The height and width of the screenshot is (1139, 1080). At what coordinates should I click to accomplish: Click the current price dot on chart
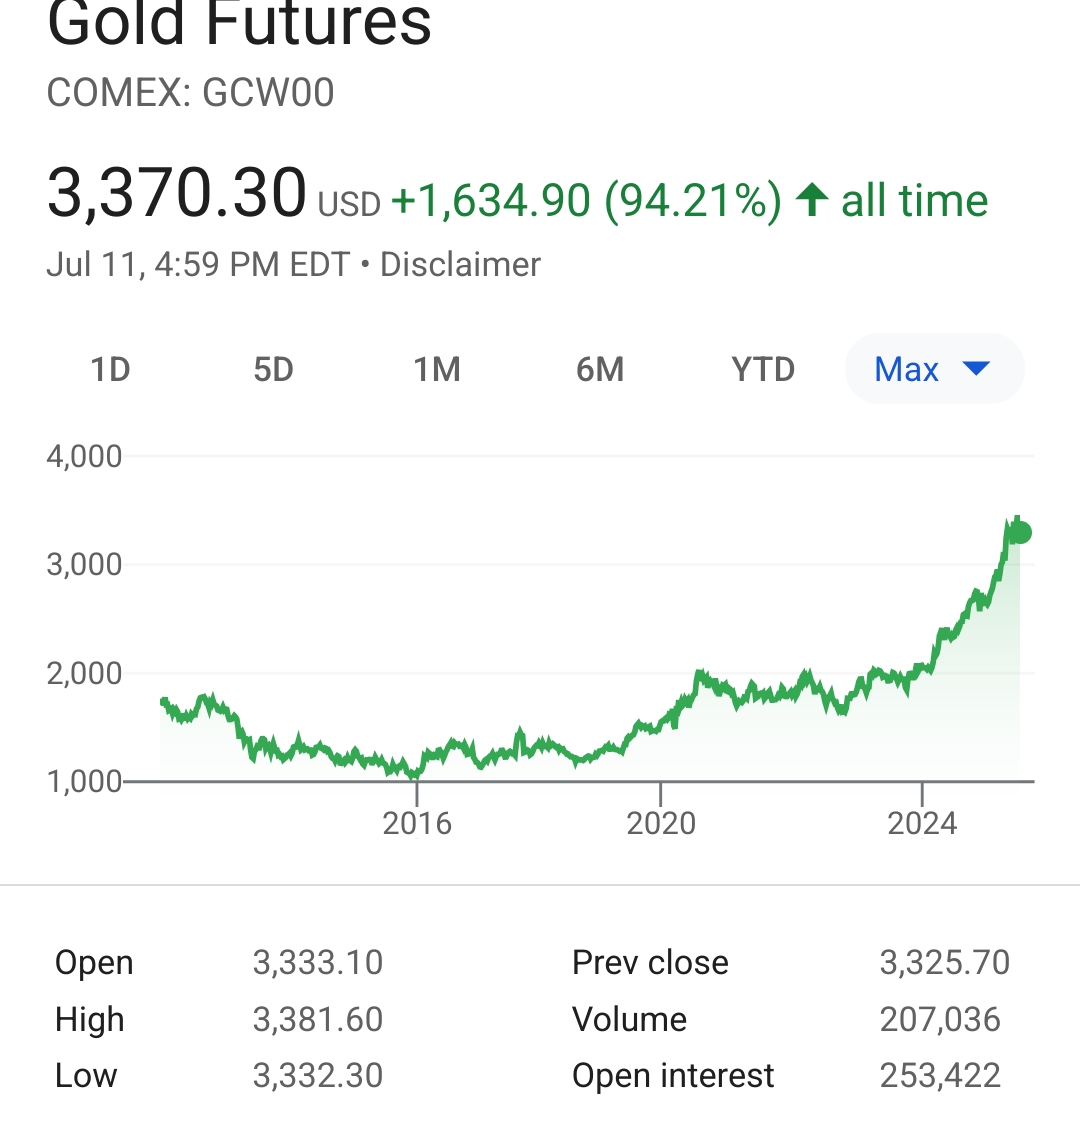point(1020,533)
